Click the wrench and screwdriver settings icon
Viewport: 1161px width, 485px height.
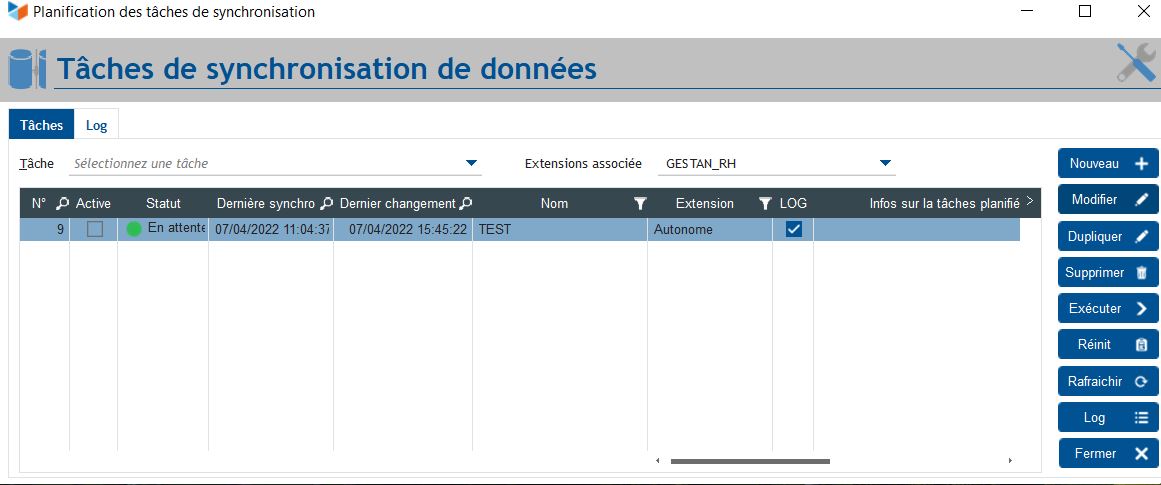[x=1135, y=63]
